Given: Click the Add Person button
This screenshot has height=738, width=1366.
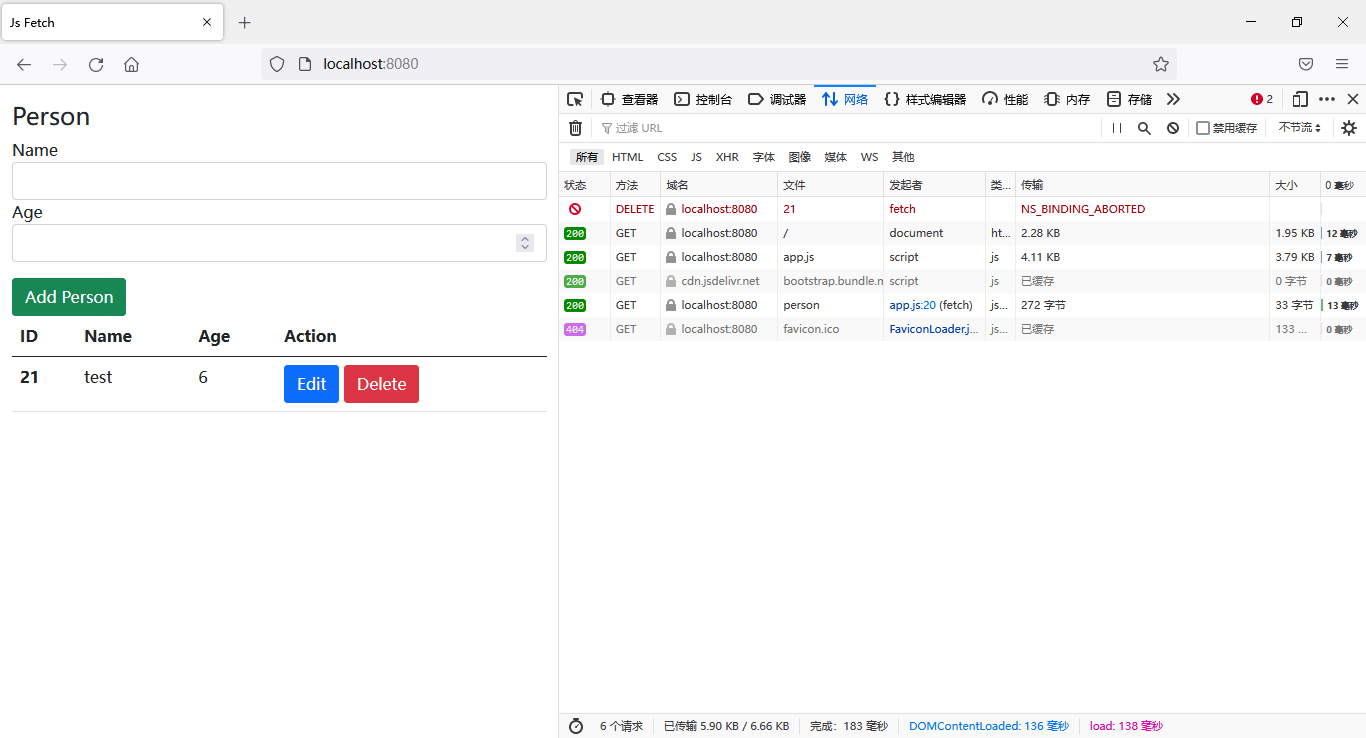Looking at the screenshot, I should tap(68, 297).
